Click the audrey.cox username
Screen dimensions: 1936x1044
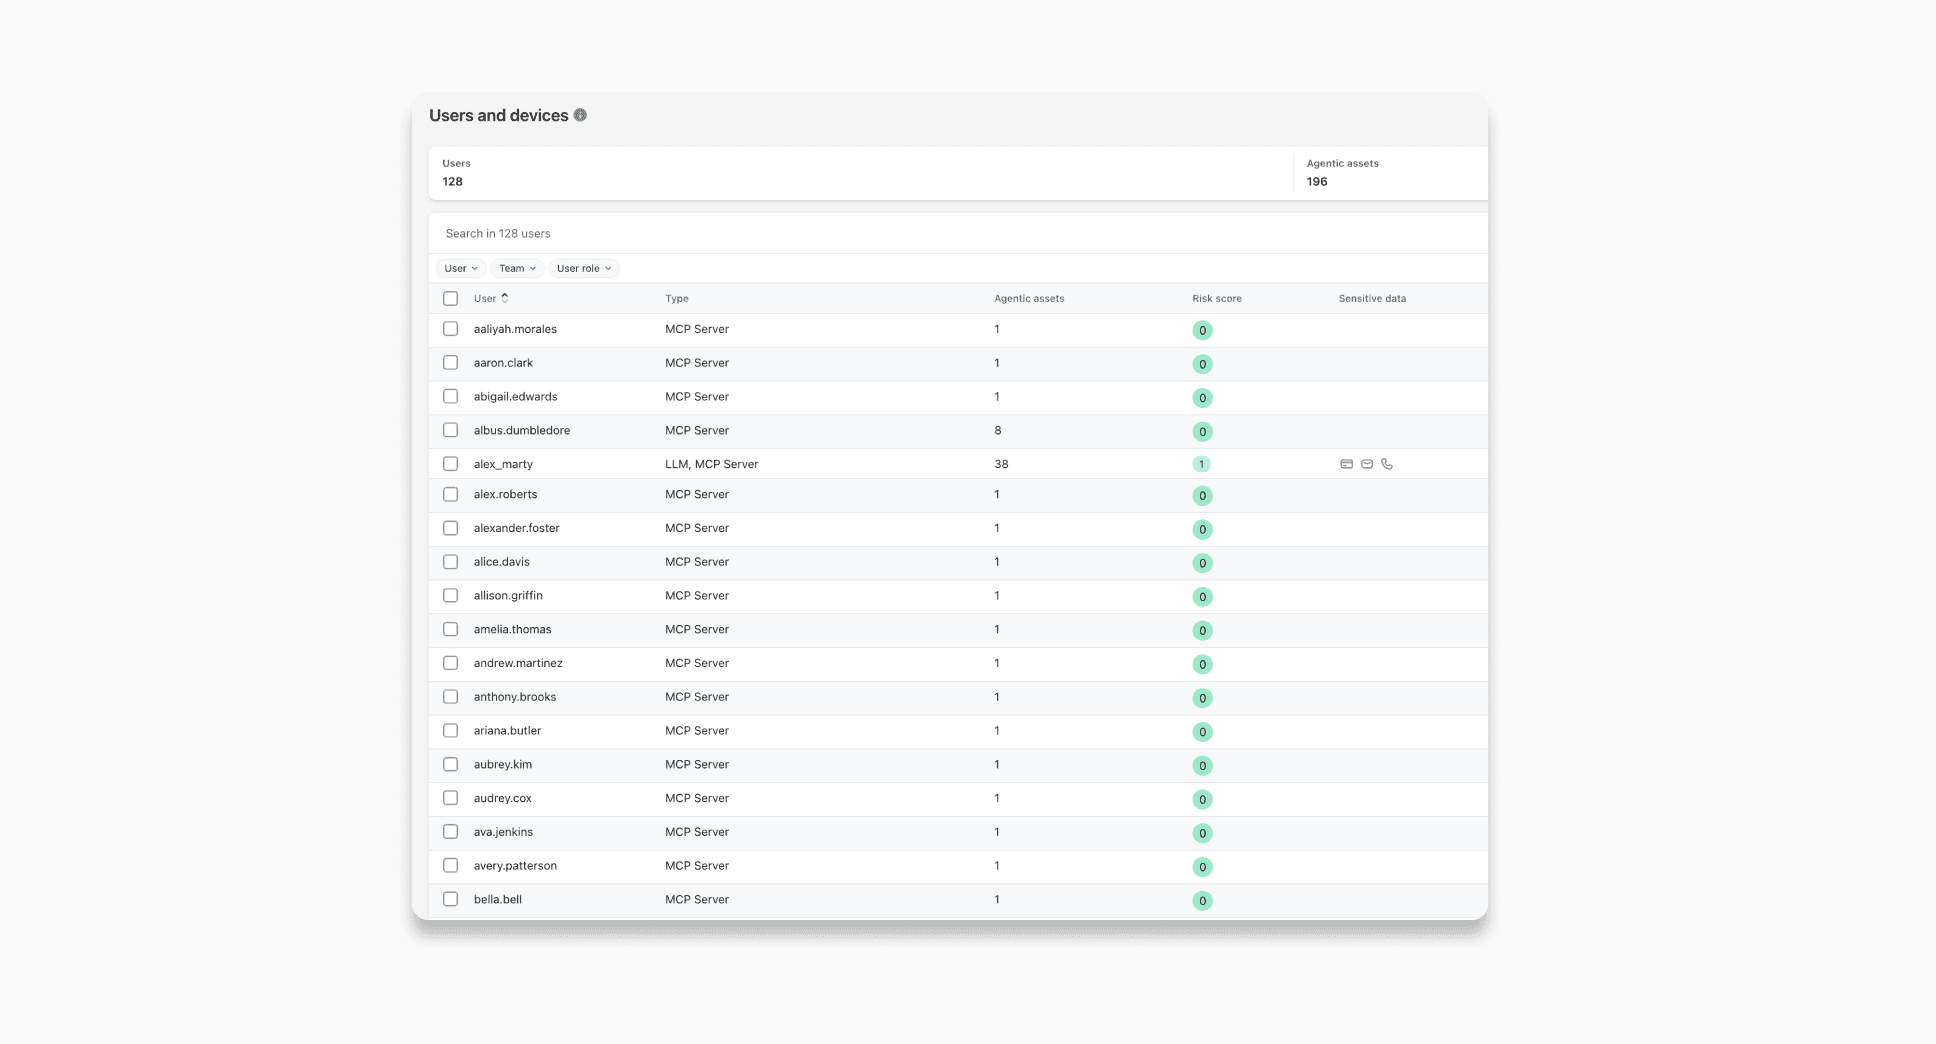pos(503,798)
